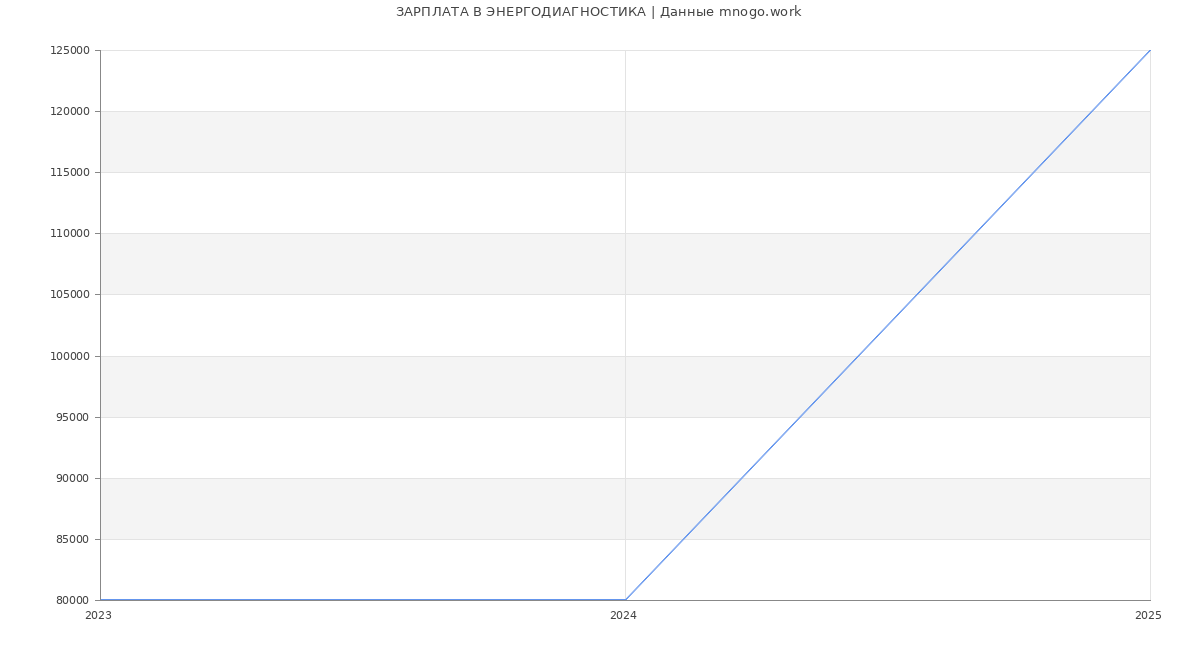Click the 105000 y-axis label

(x=70, y=295)
